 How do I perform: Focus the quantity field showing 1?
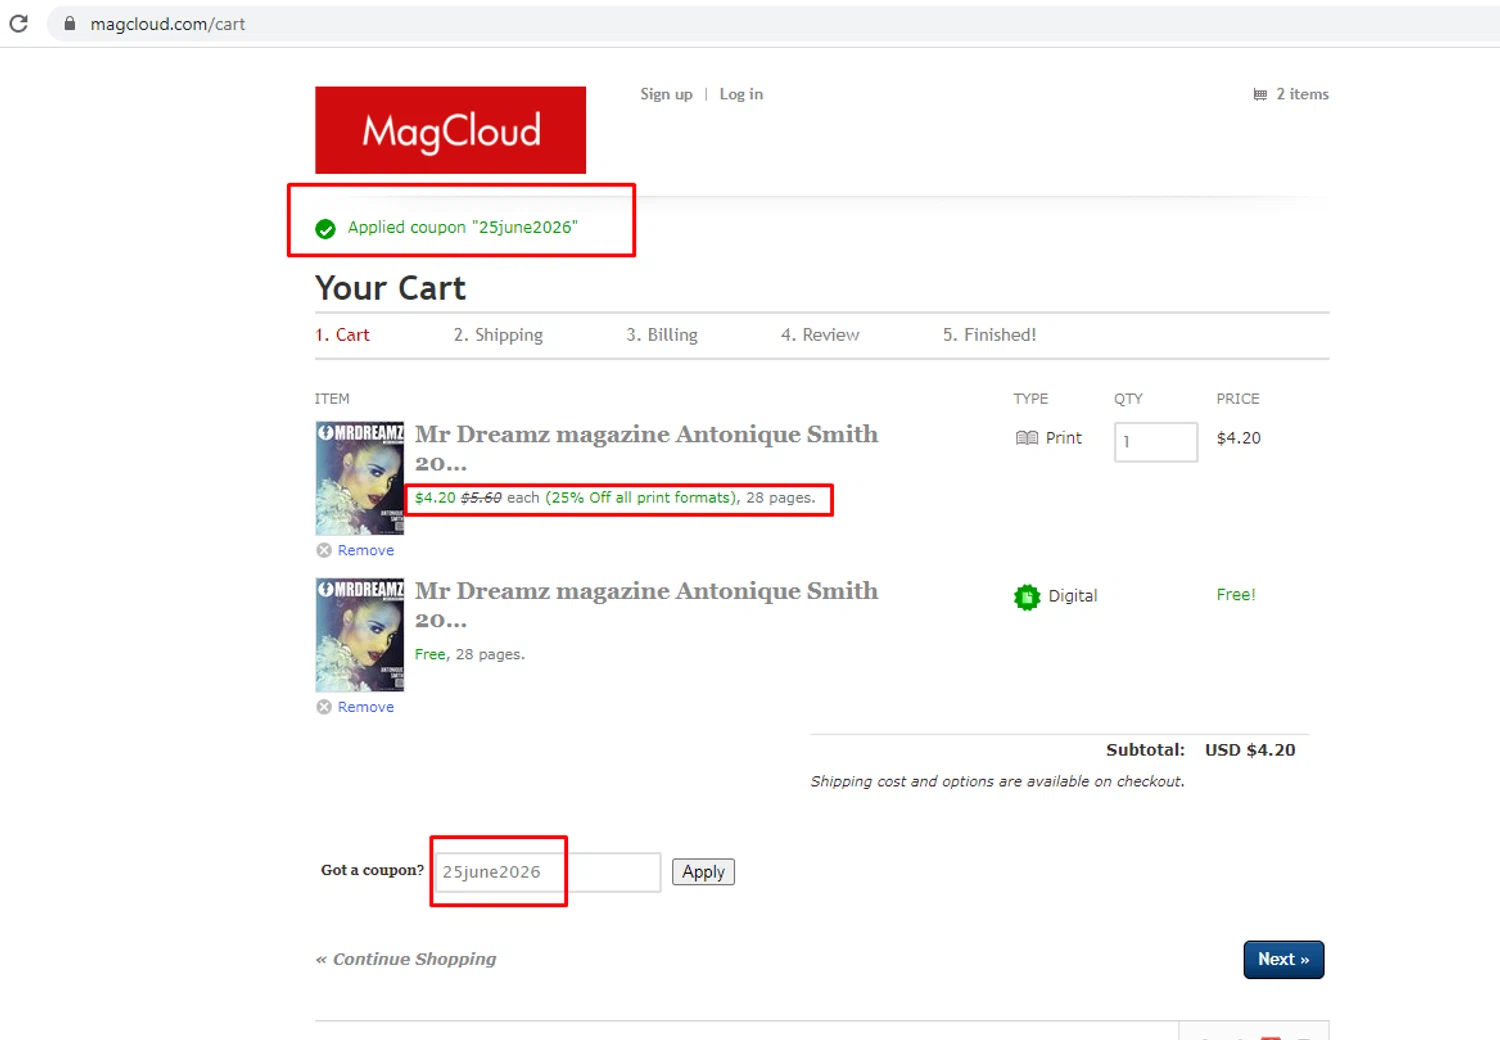coord(1156,442)
